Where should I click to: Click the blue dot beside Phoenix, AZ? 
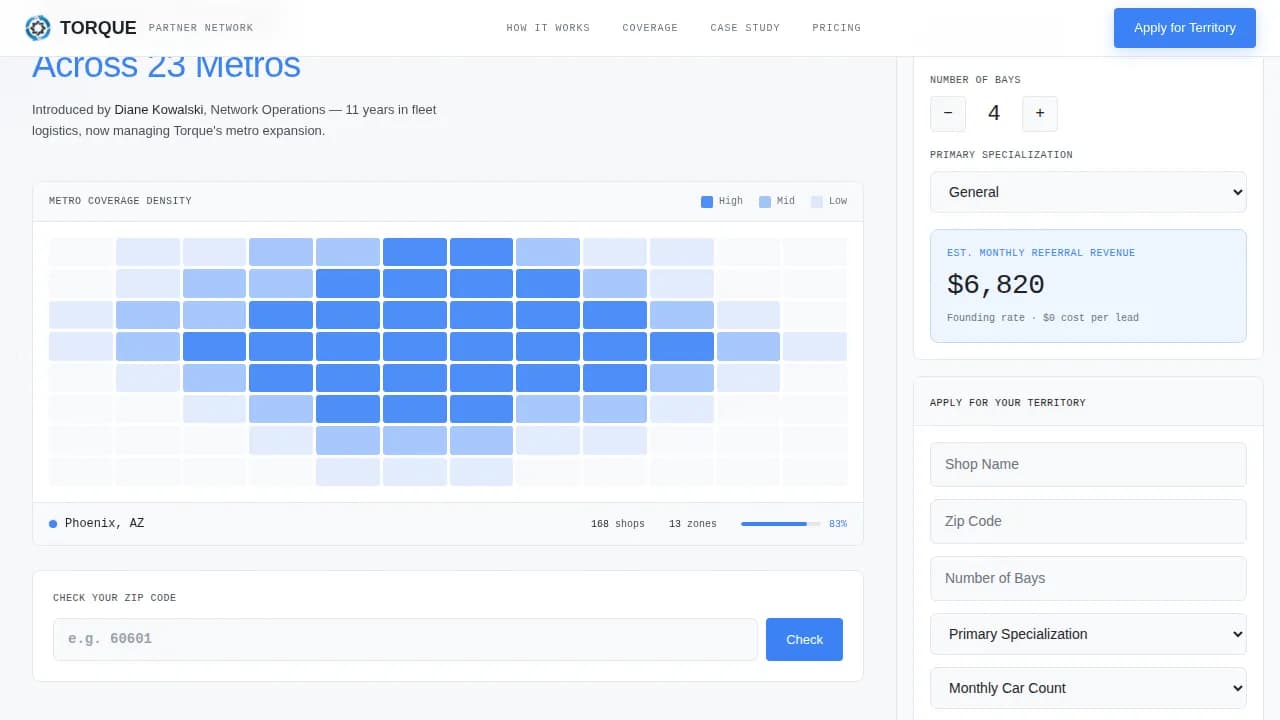tap(53, 522)
